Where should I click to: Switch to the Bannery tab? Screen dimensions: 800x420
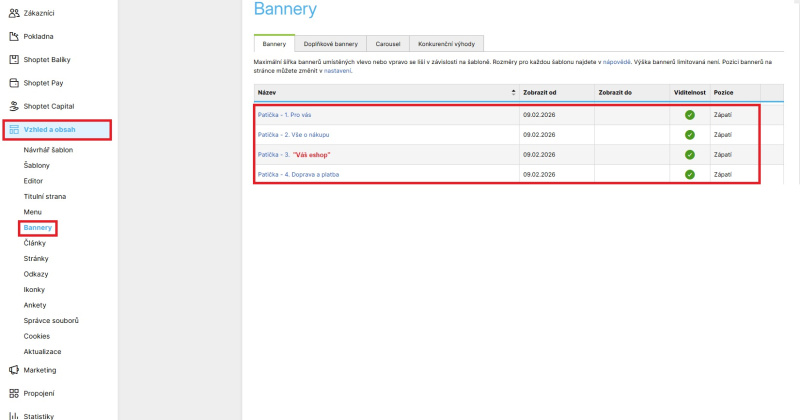[x=274, y=44]
